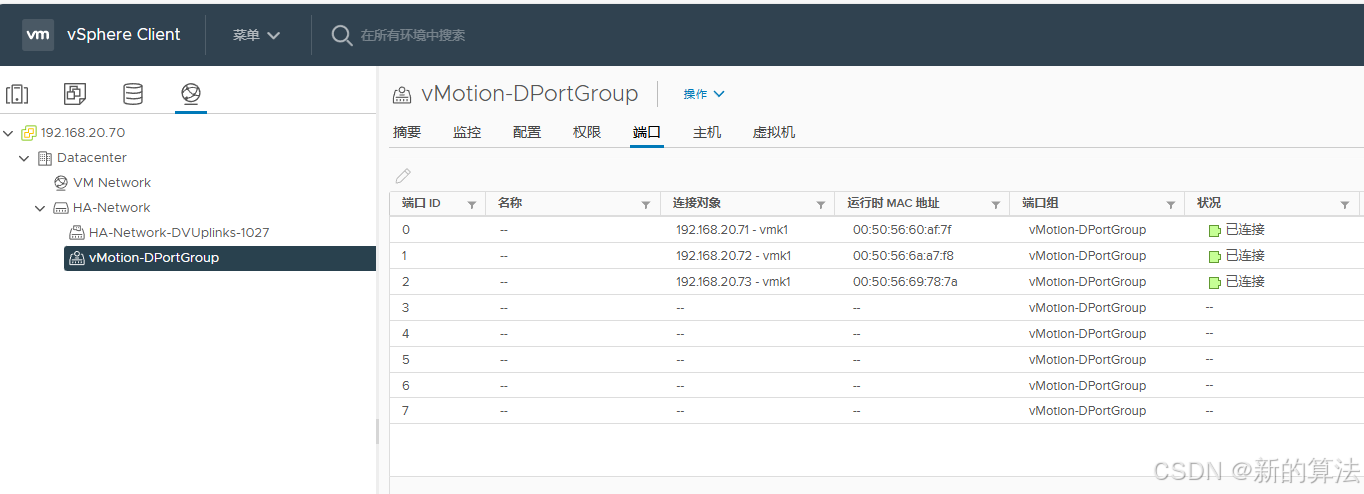
Task: Switch to the 主机 tab
Action: (x=707, y=132)
